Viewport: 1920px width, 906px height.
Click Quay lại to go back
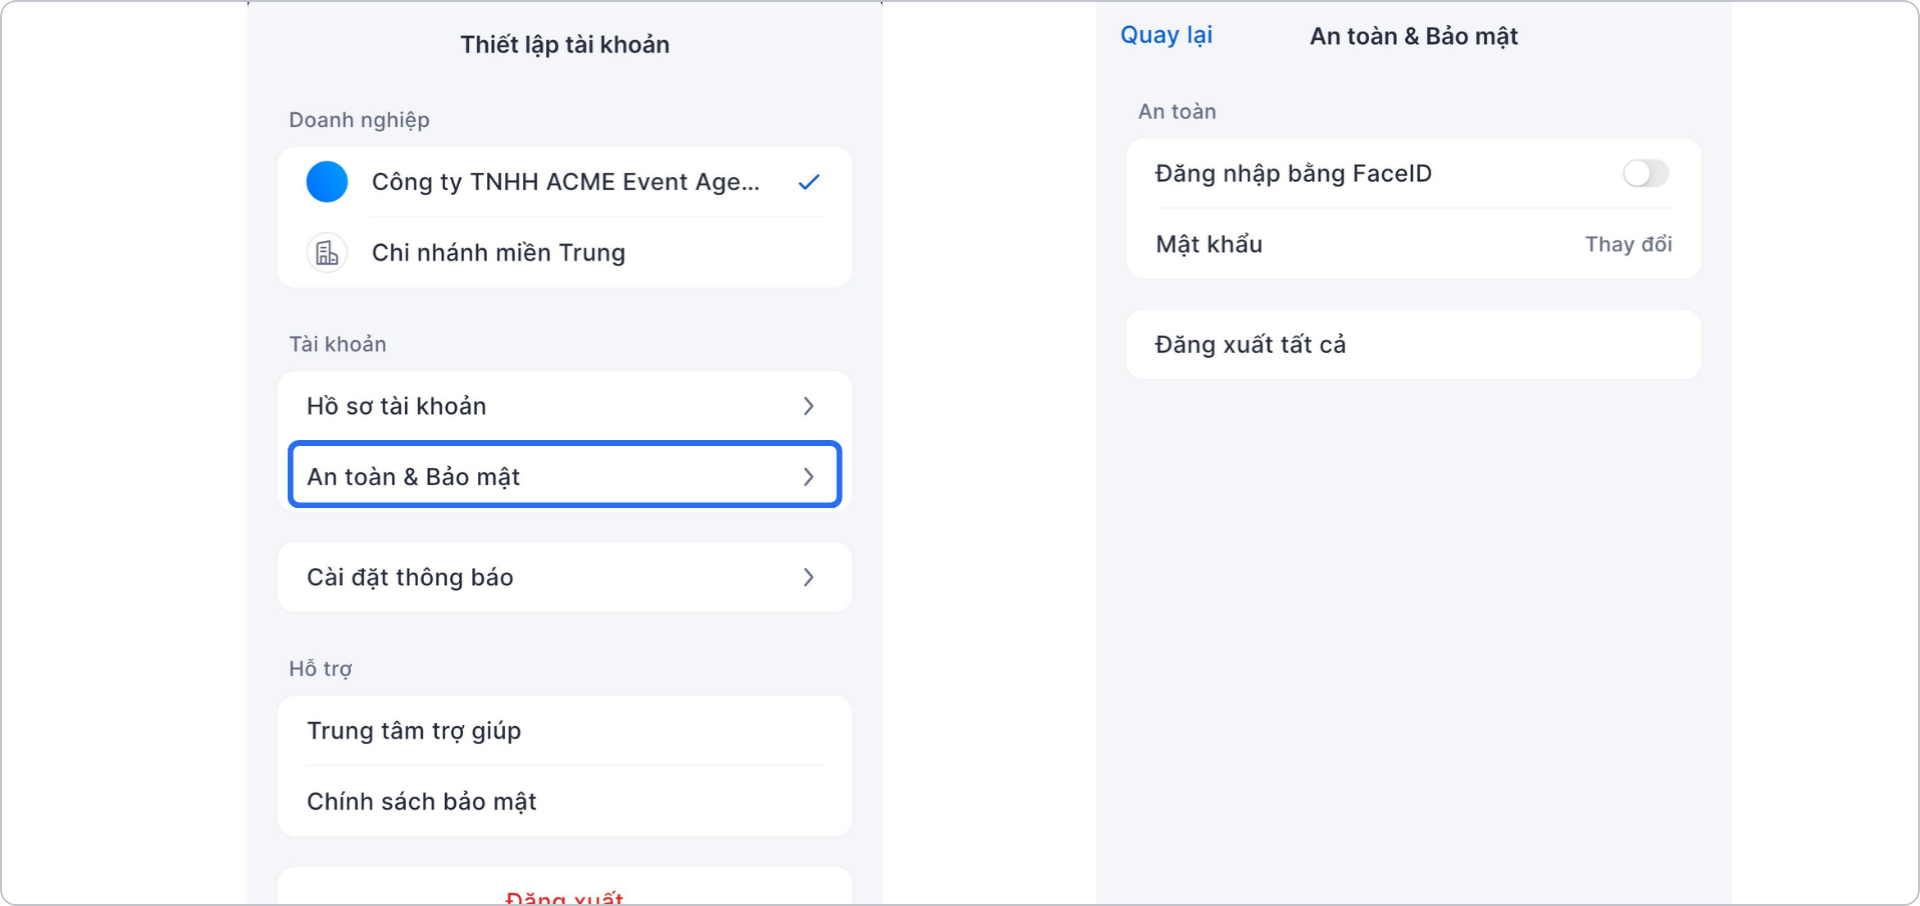point(1166,36)
